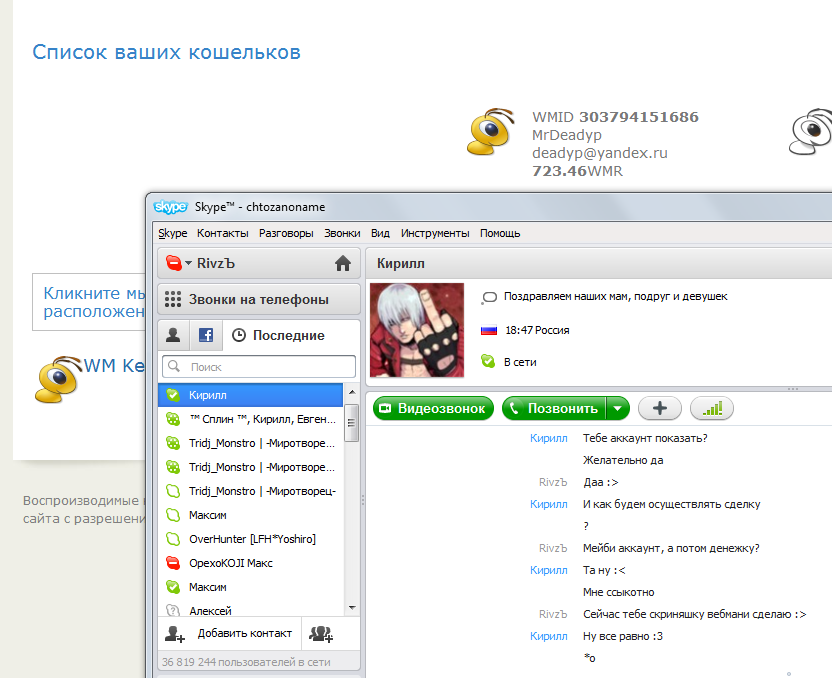Click the create group icon
The image size is (832, 678).
(321, 633)
